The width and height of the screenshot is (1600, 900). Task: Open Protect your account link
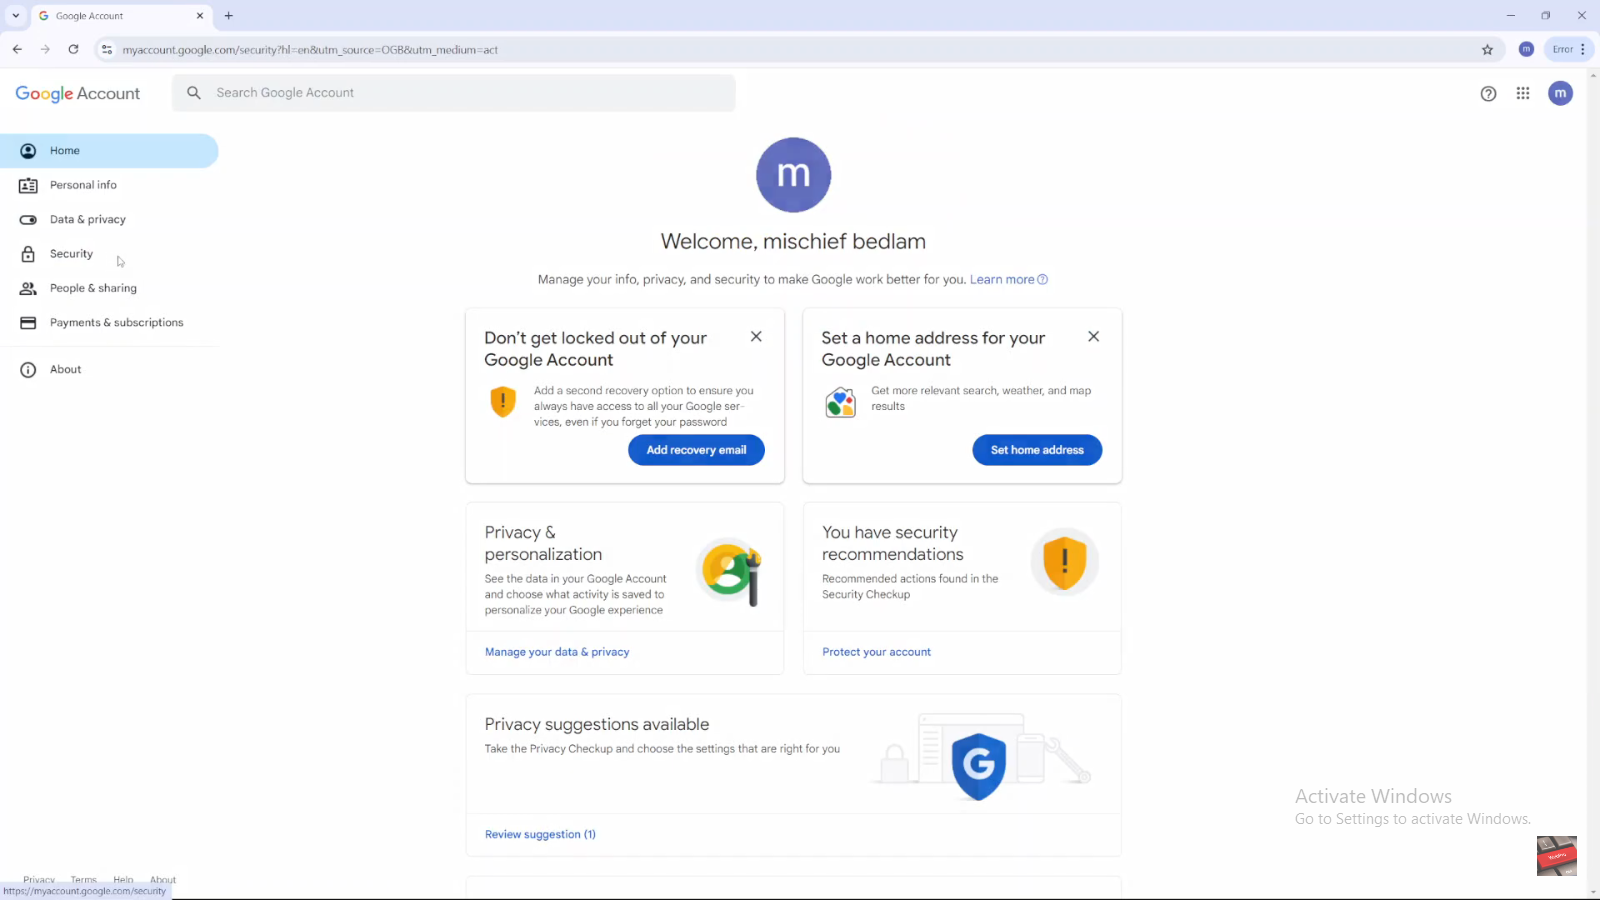point(876,652)
